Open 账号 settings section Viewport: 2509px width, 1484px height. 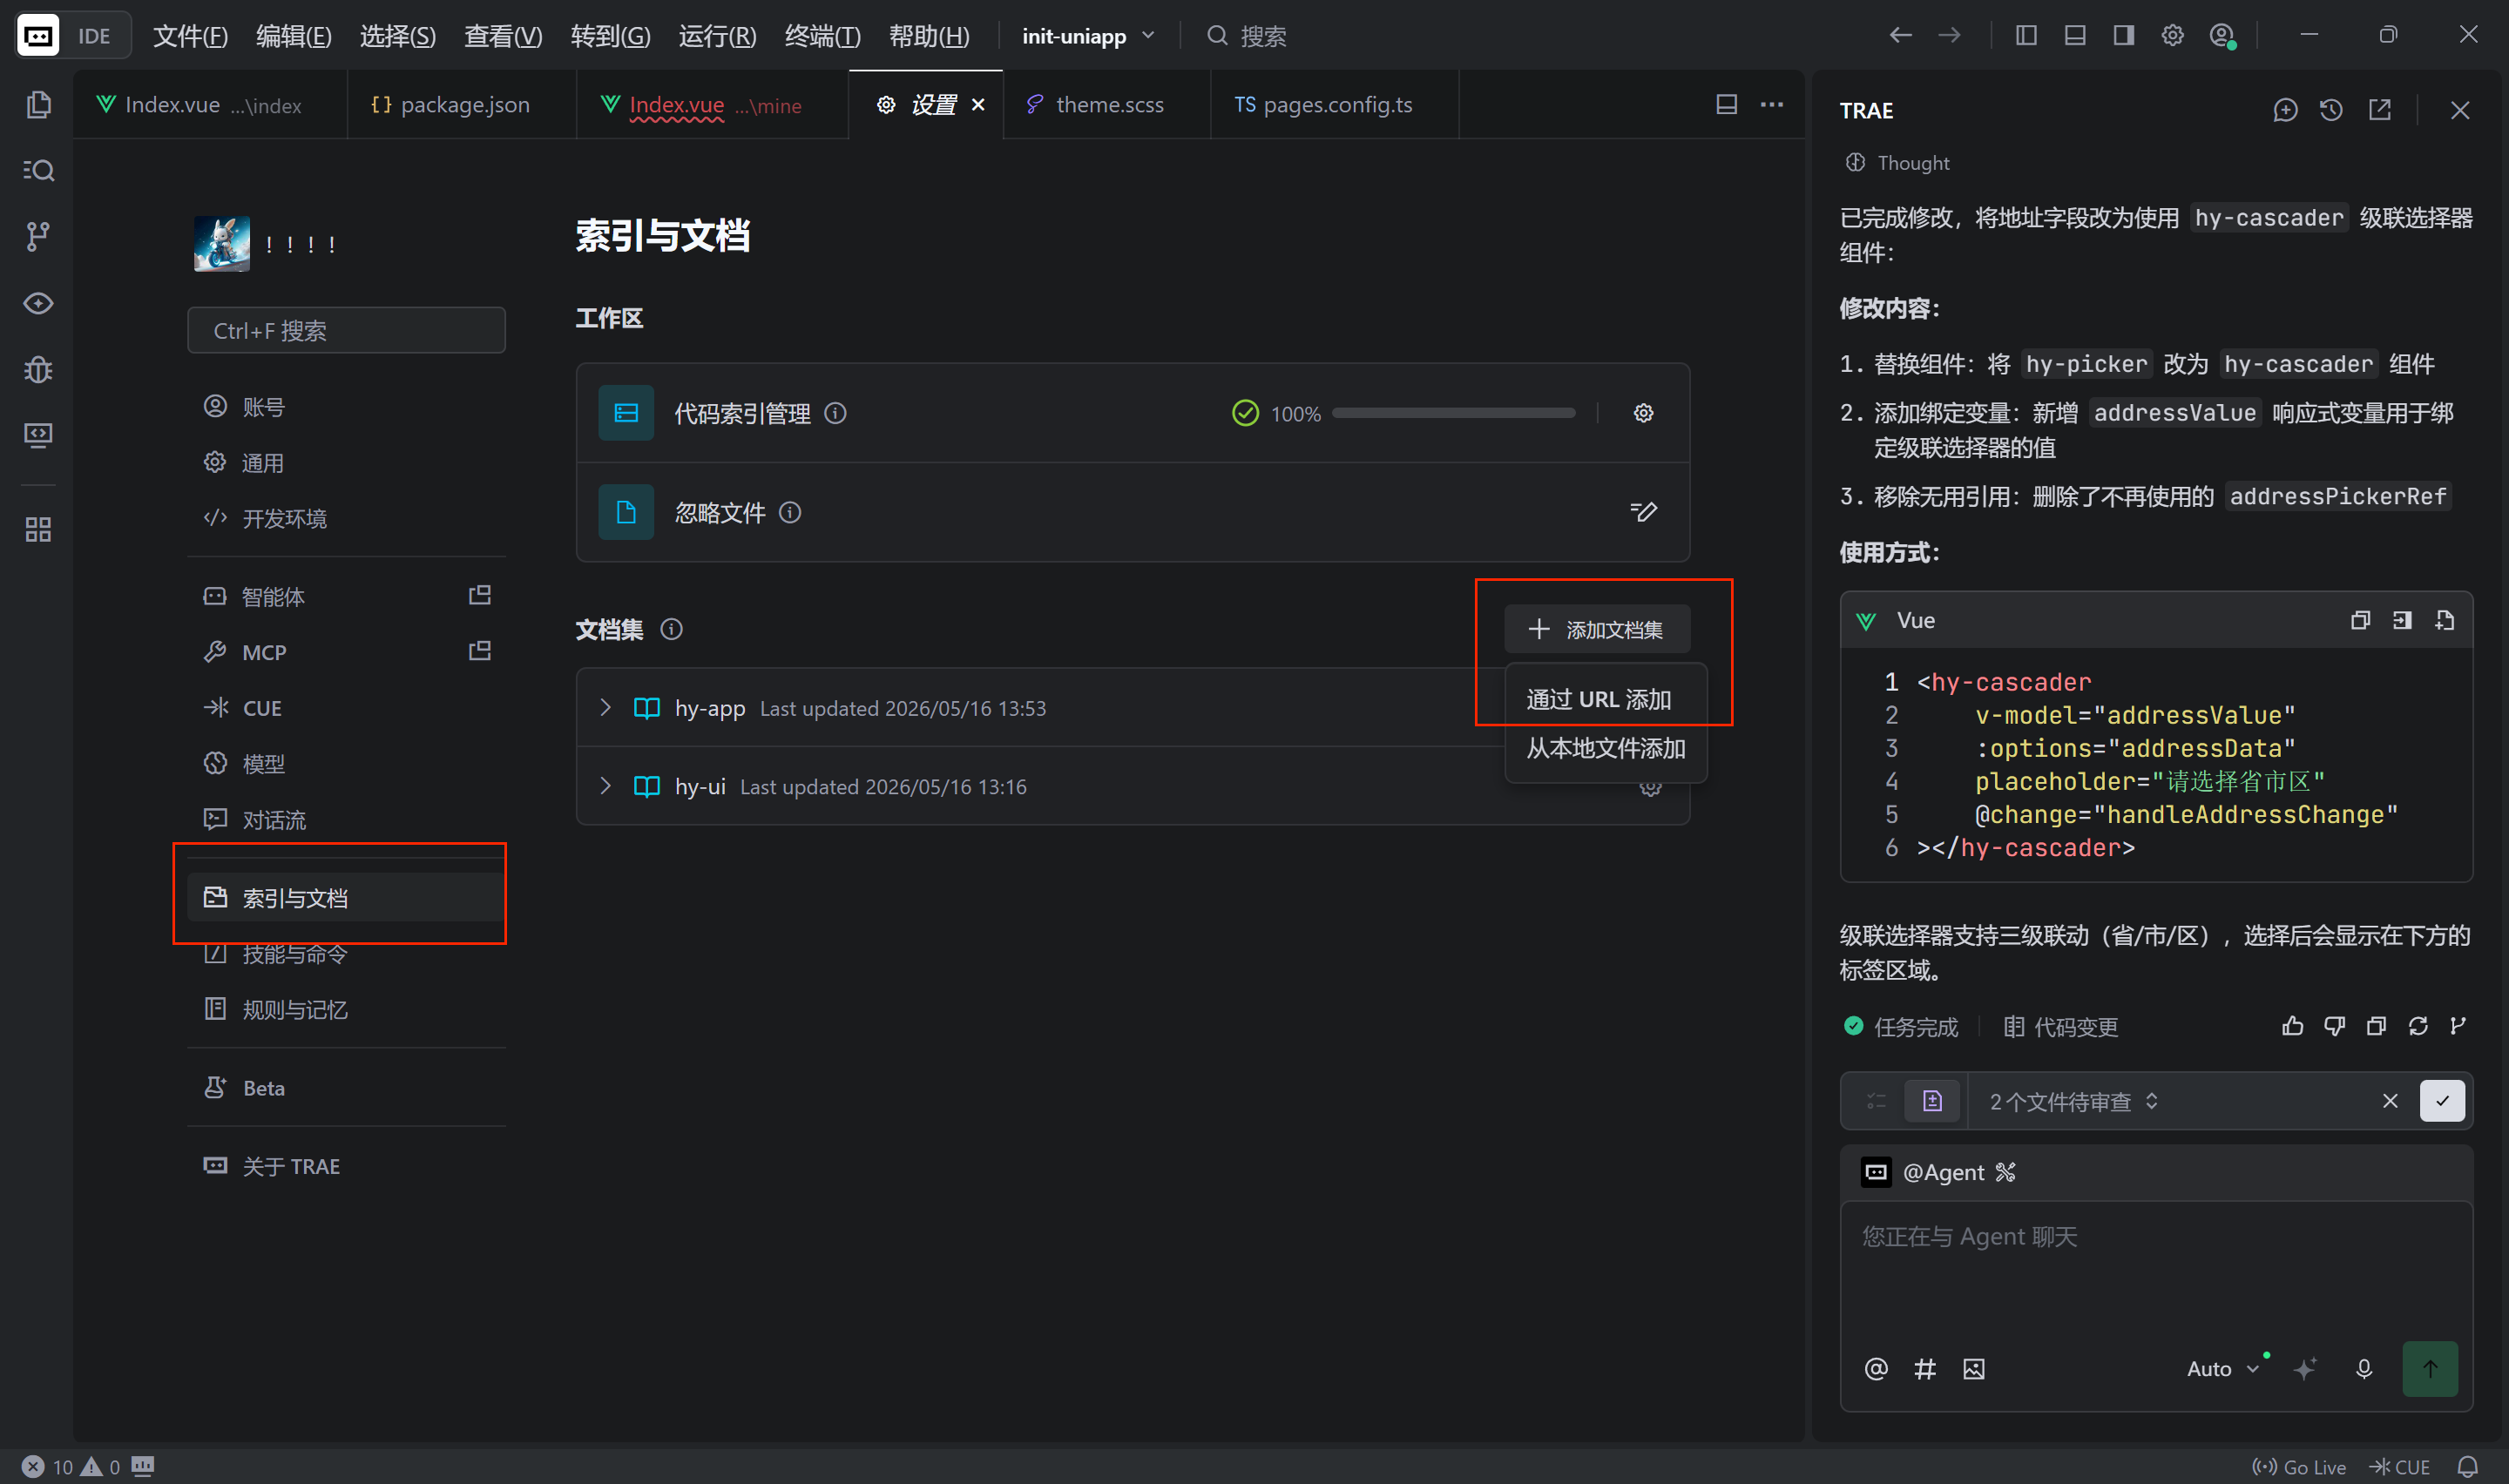[x=346, y=406]
